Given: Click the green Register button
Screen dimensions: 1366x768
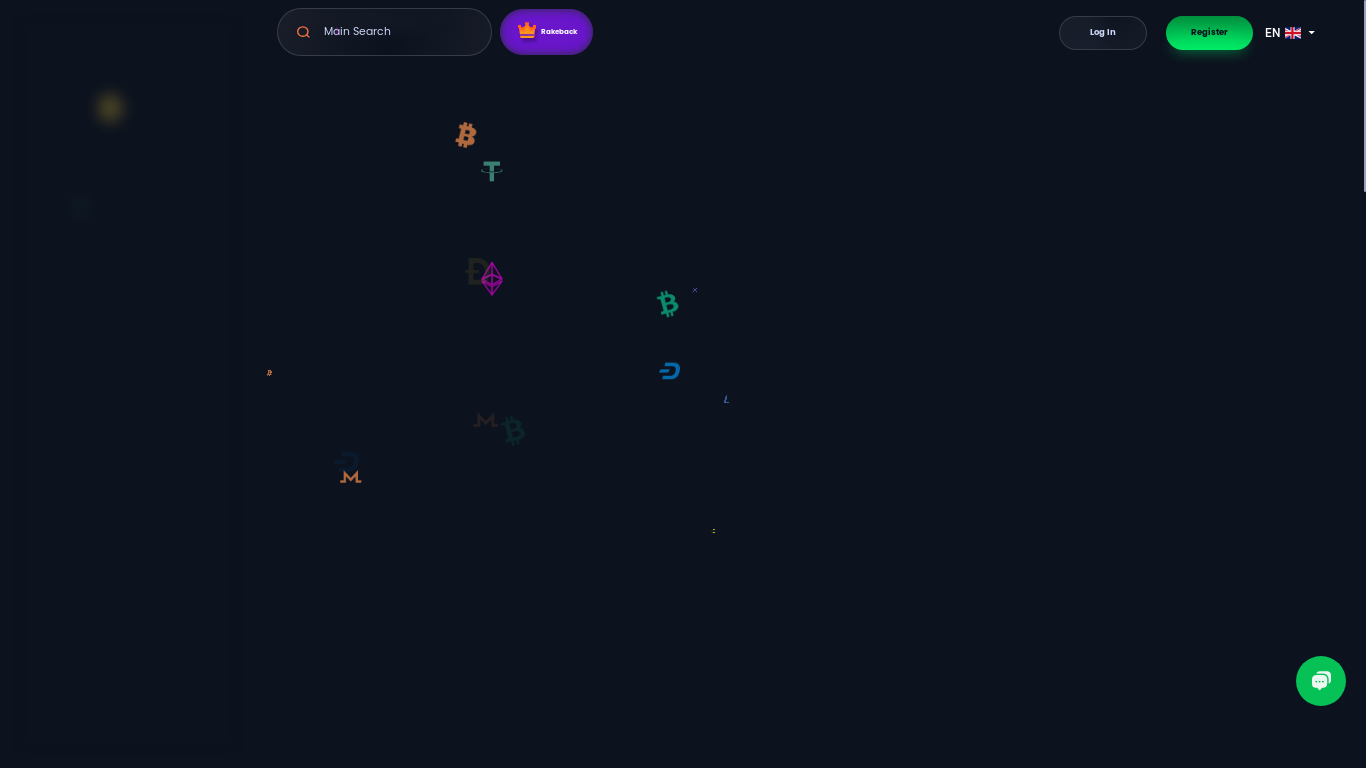Looking at the screenshot, I should [1209, 33].
